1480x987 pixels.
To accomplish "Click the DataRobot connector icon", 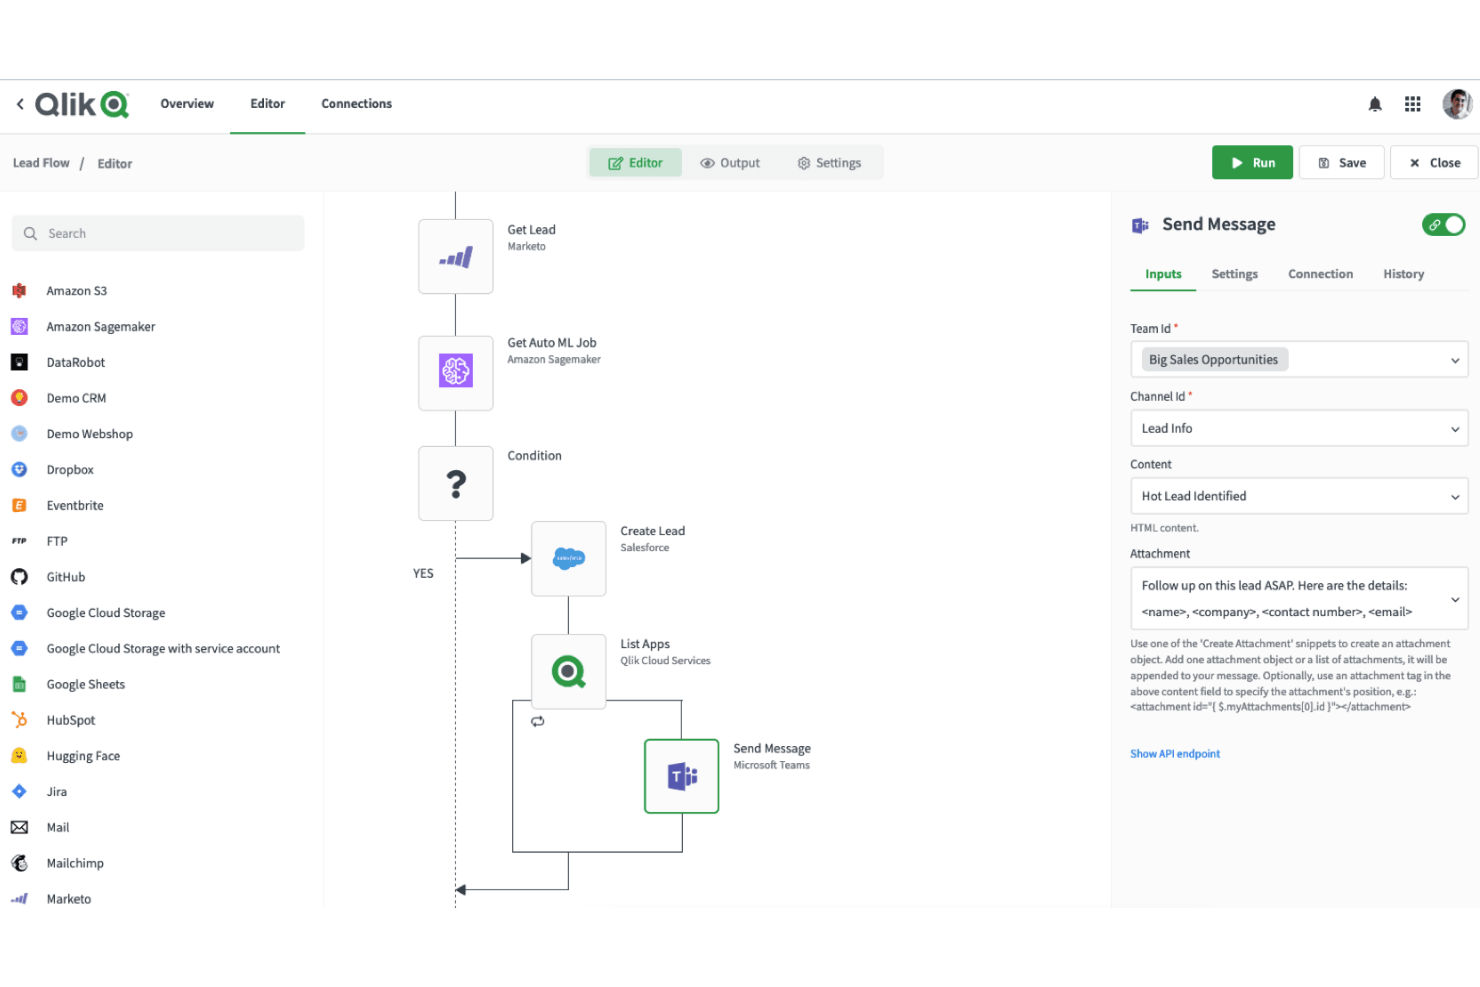I will (x=19, y=362).
